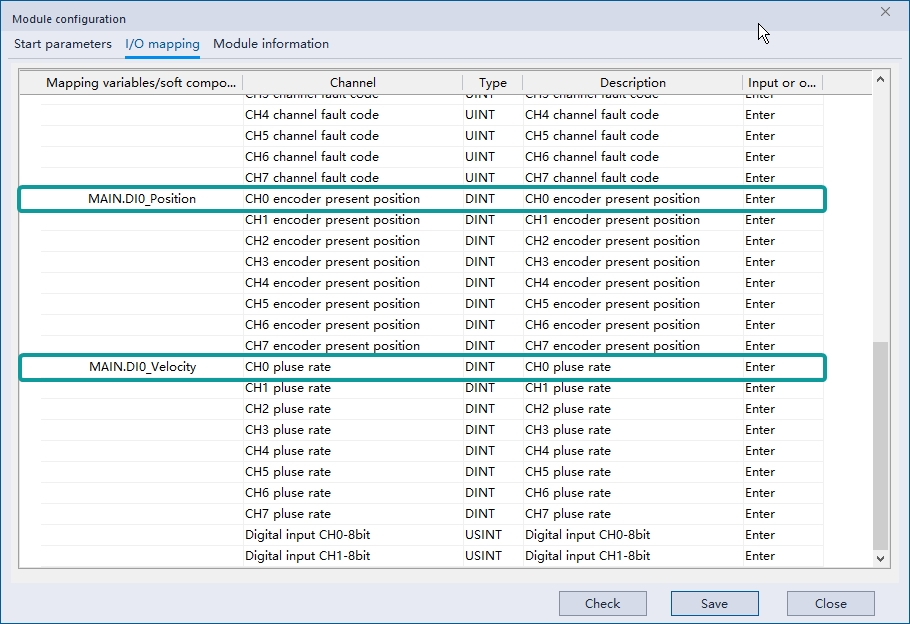Select channel cell CH4 channel fault code
910x624 pixels.
(353, 115)
